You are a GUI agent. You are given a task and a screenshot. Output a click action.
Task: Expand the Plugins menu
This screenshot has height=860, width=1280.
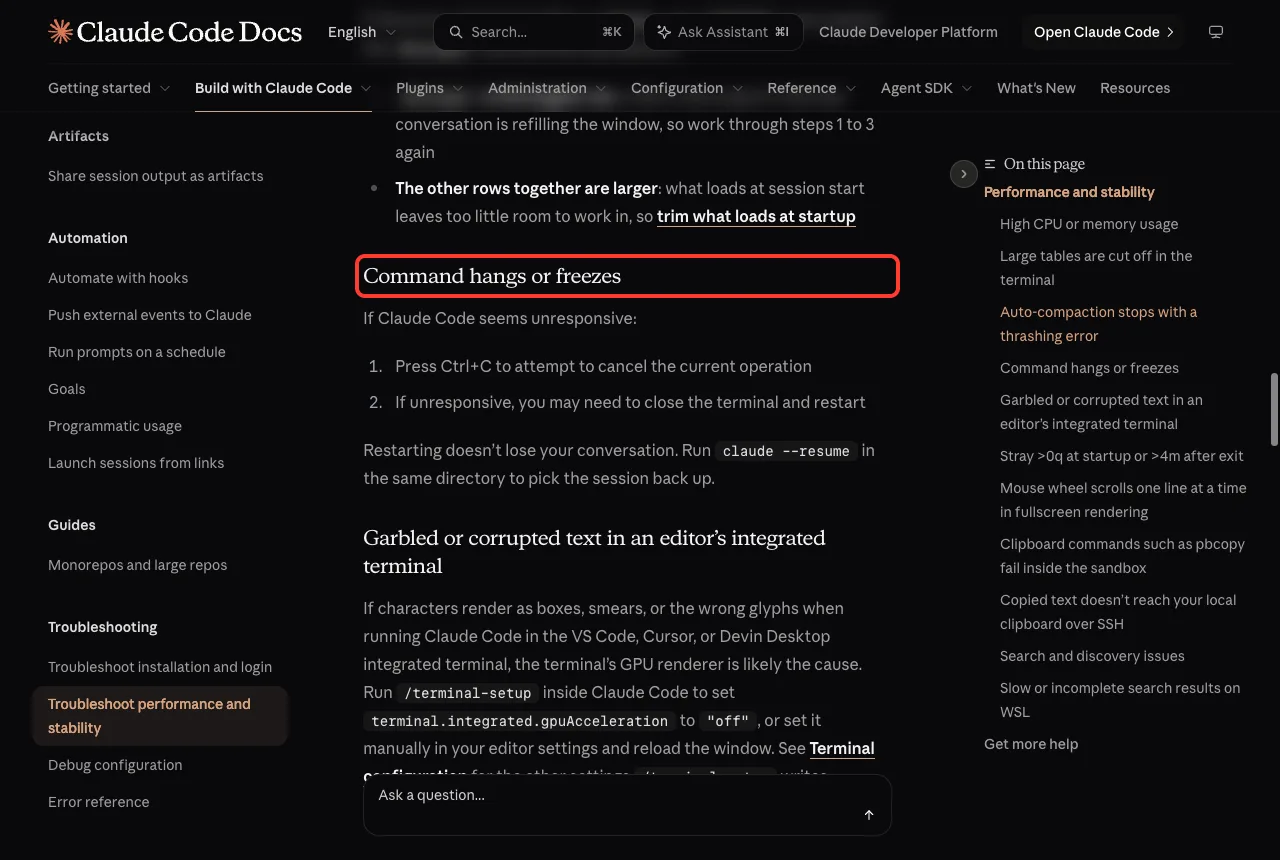430,88
